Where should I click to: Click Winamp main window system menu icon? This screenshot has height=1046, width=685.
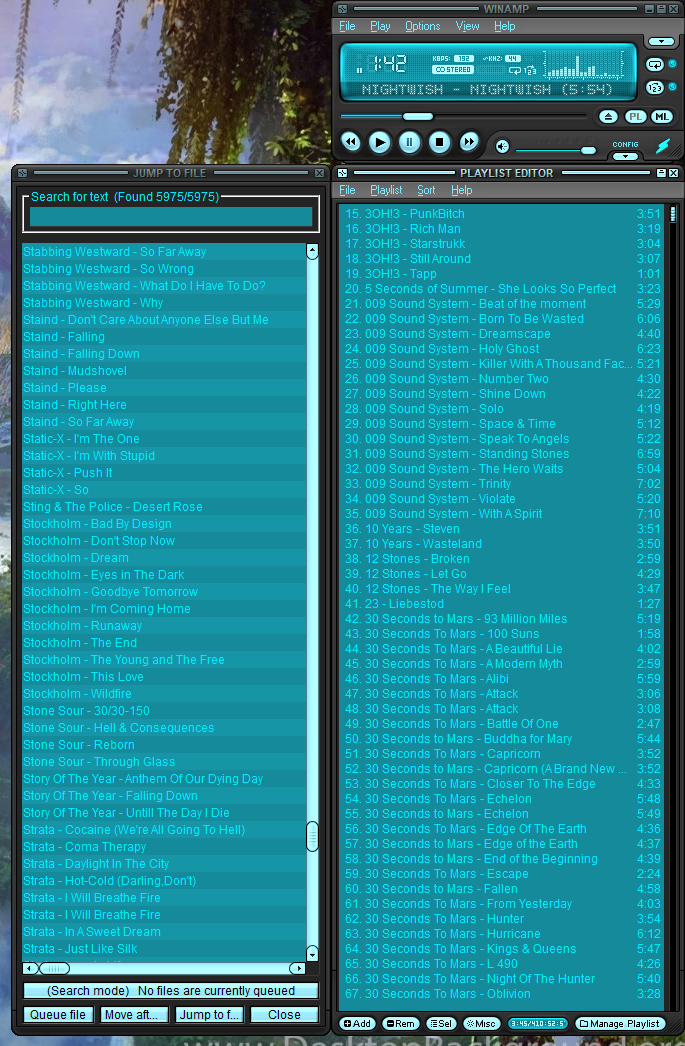pyautogui.click(x=342, y=9)
